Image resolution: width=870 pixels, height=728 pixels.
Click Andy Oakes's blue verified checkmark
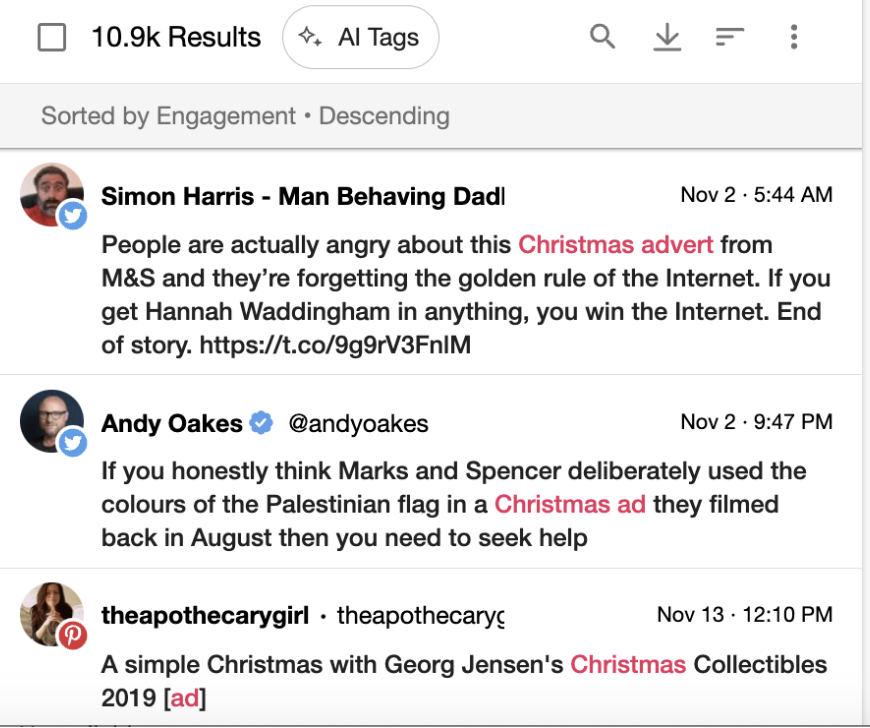(x=261, y=423)
